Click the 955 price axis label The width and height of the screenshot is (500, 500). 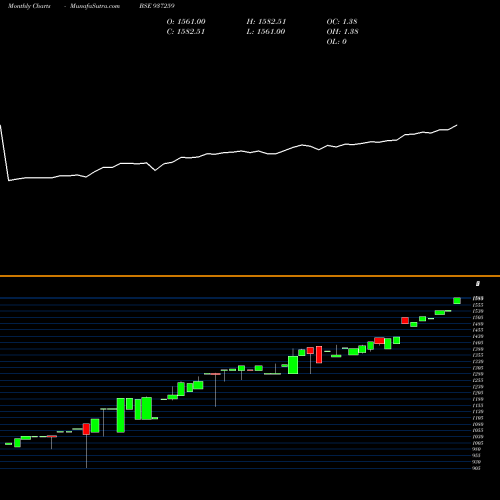[x=477, y=456]
